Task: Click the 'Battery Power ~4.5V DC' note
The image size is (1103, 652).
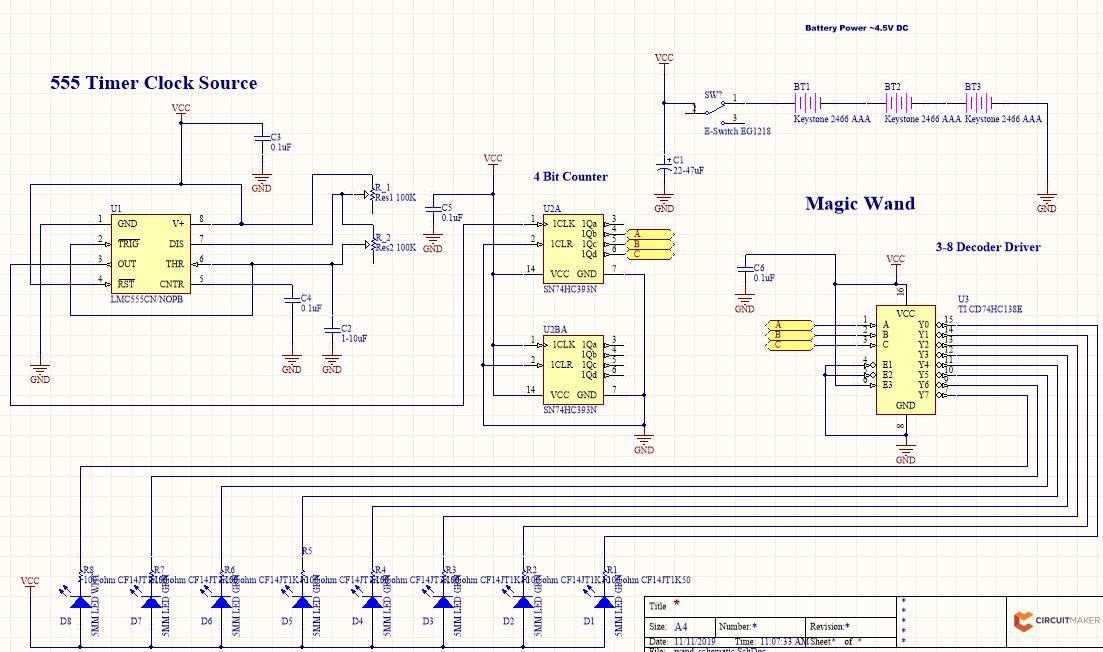Action: click(x=856, y=28)
